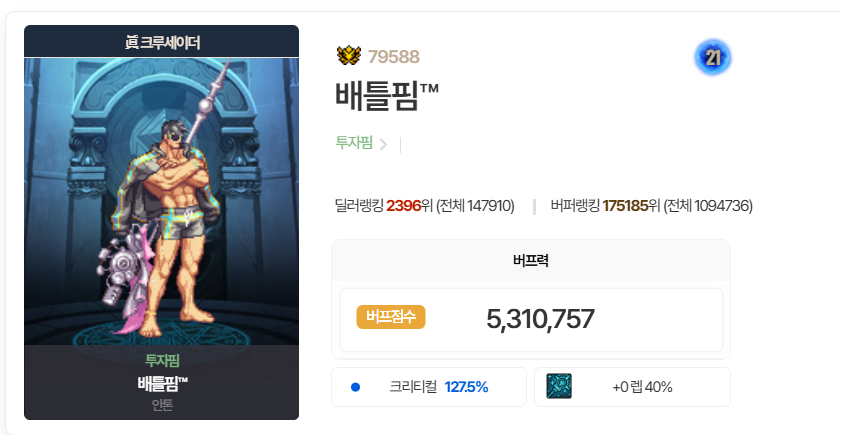Image resolution: width=841 pixels, height=435 pixels.
Task: Click the buff score value 5,310,757
Action: pos(540,319)
